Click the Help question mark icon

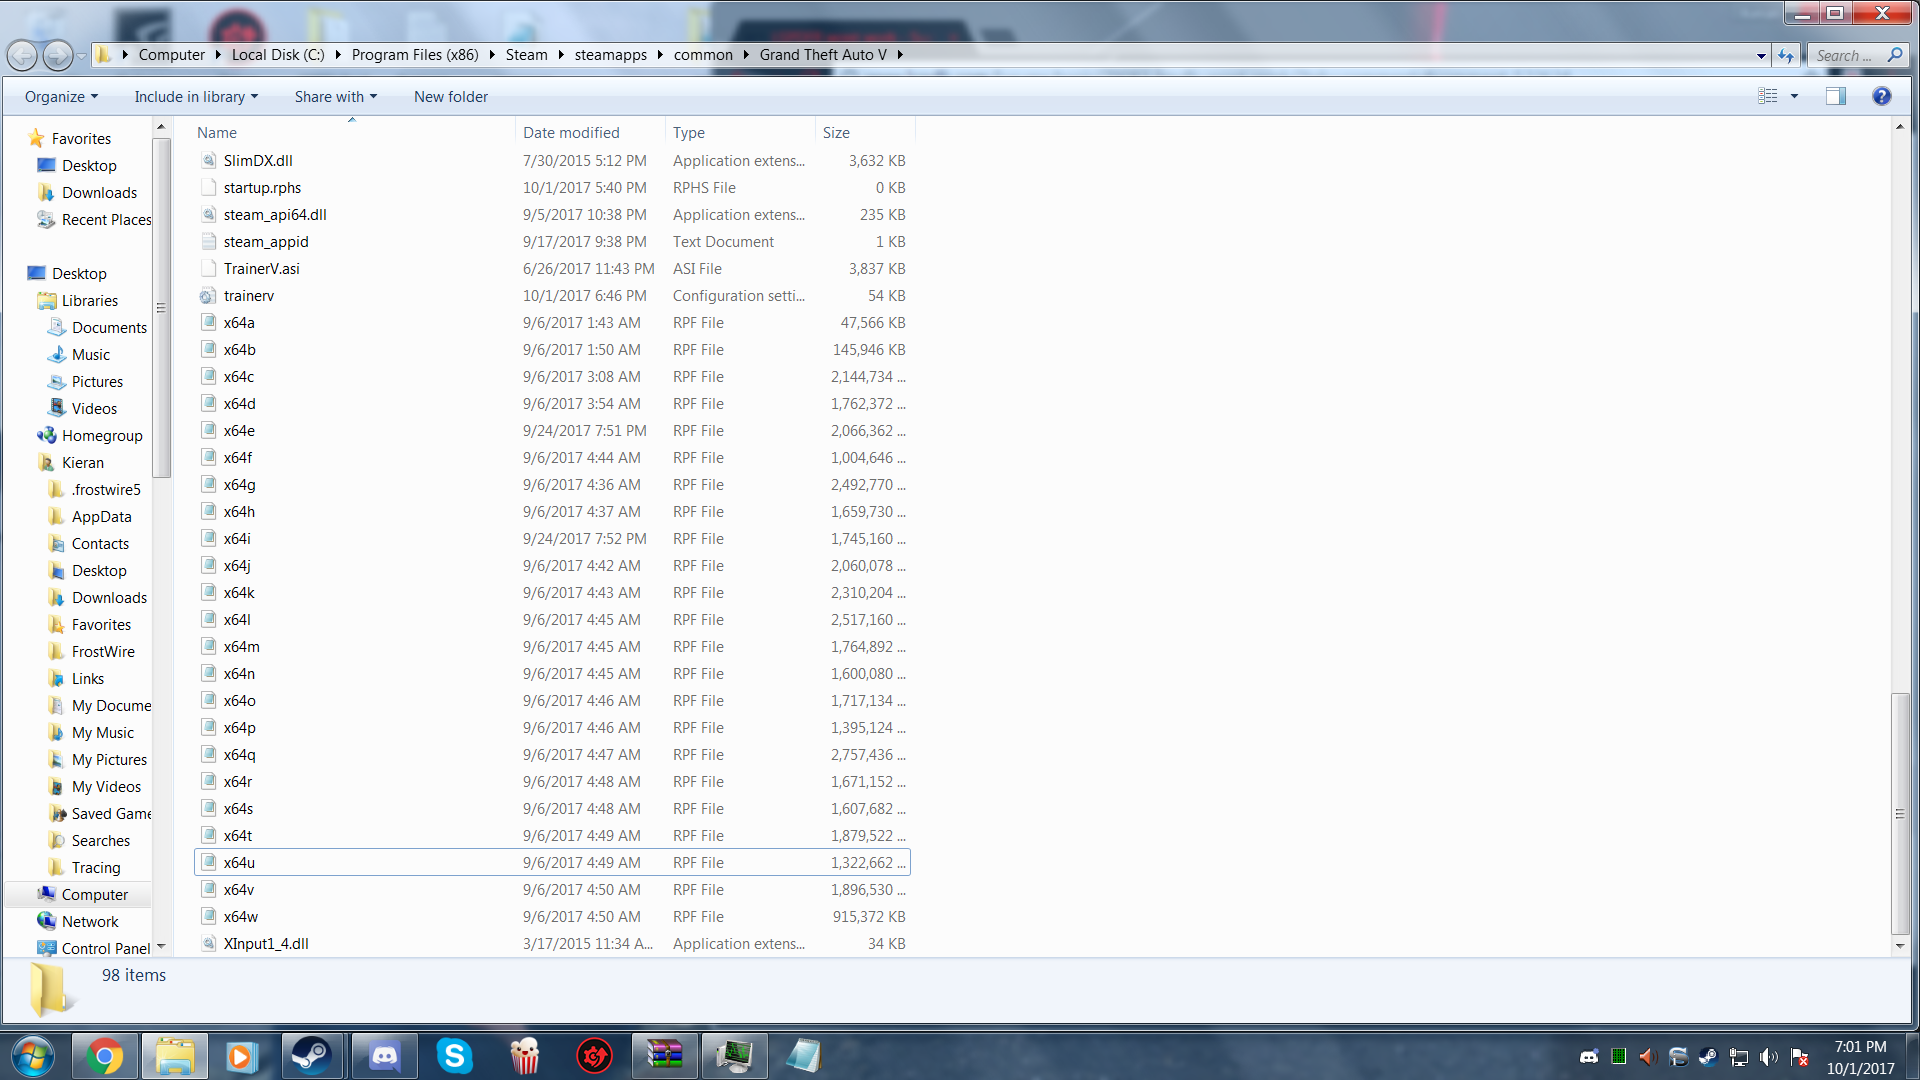point(1881,96)
